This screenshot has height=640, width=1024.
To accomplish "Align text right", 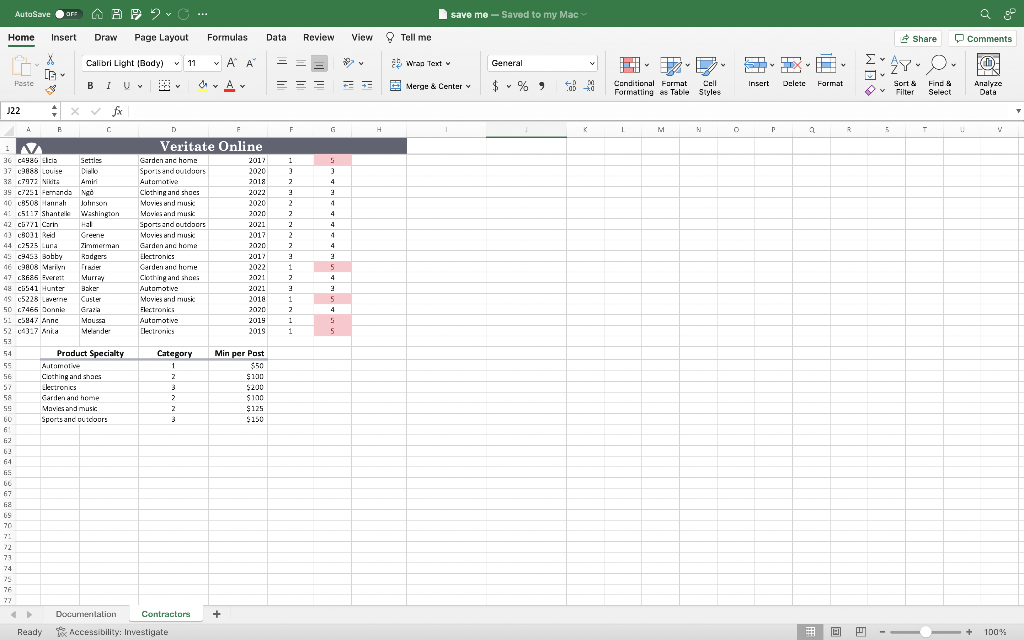I will coord(319,86).
